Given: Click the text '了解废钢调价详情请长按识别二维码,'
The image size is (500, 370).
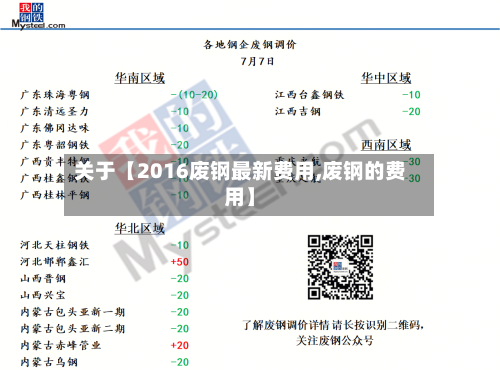Looking at the screenshot, I should click(333, 325).
